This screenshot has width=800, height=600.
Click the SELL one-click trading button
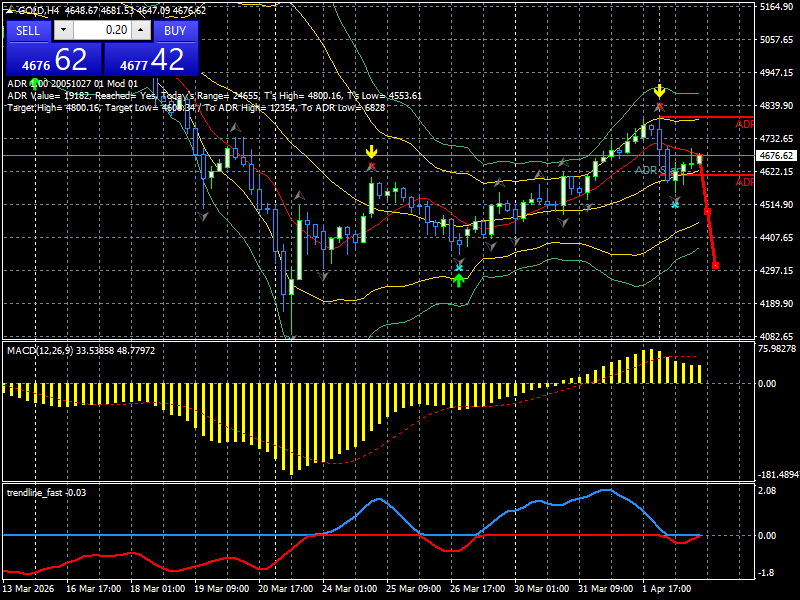28,31
